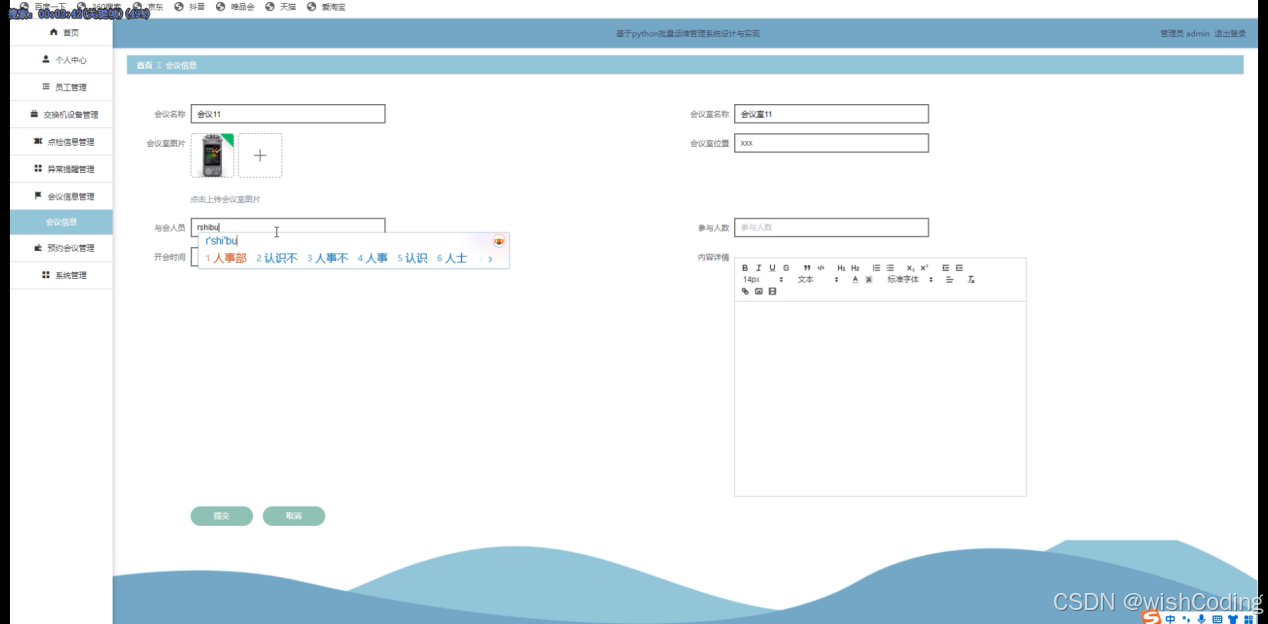Select the 会议信息 submenu item
Screen dimensions: 1268x624
point(61,222)
